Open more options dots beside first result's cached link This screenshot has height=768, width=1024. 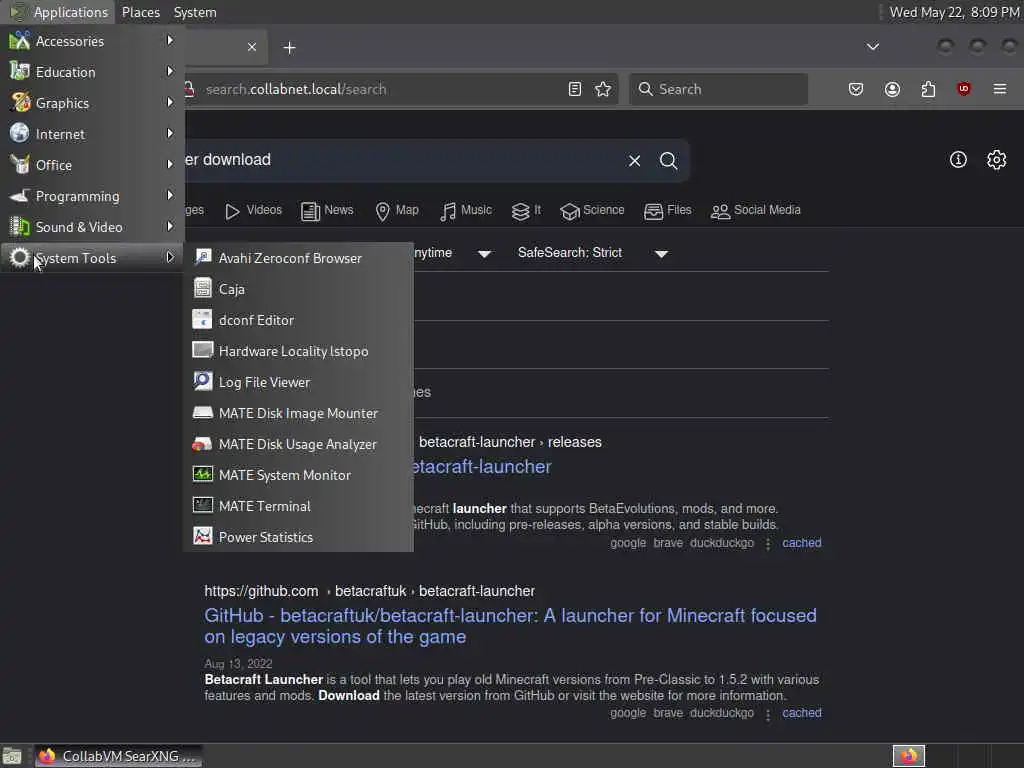768,543
